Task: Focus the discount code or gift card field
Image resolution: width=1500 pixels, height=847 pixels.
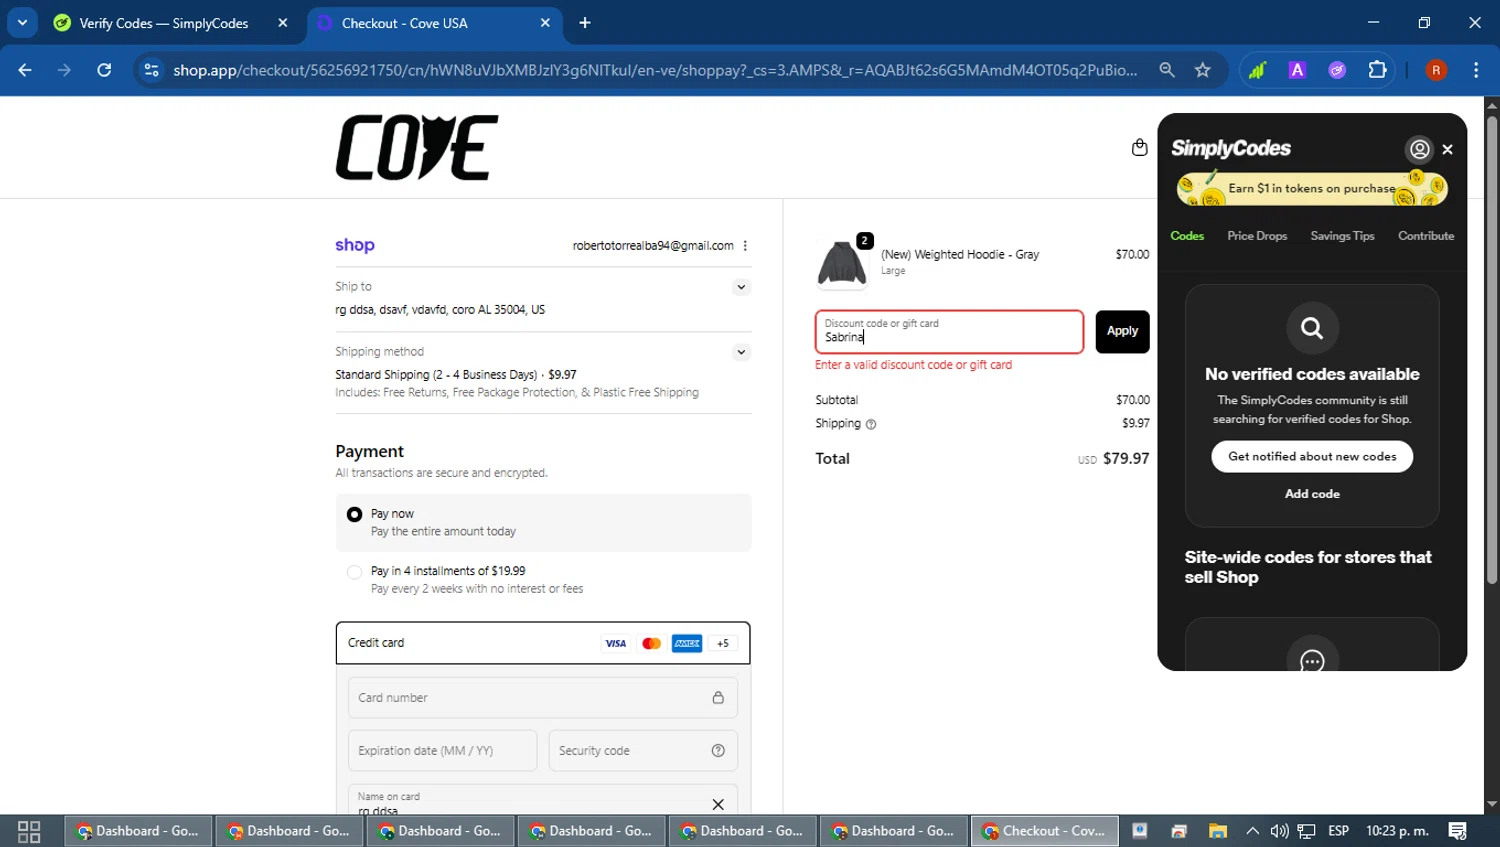Action: pyautogui.click(x=949, y=332)
